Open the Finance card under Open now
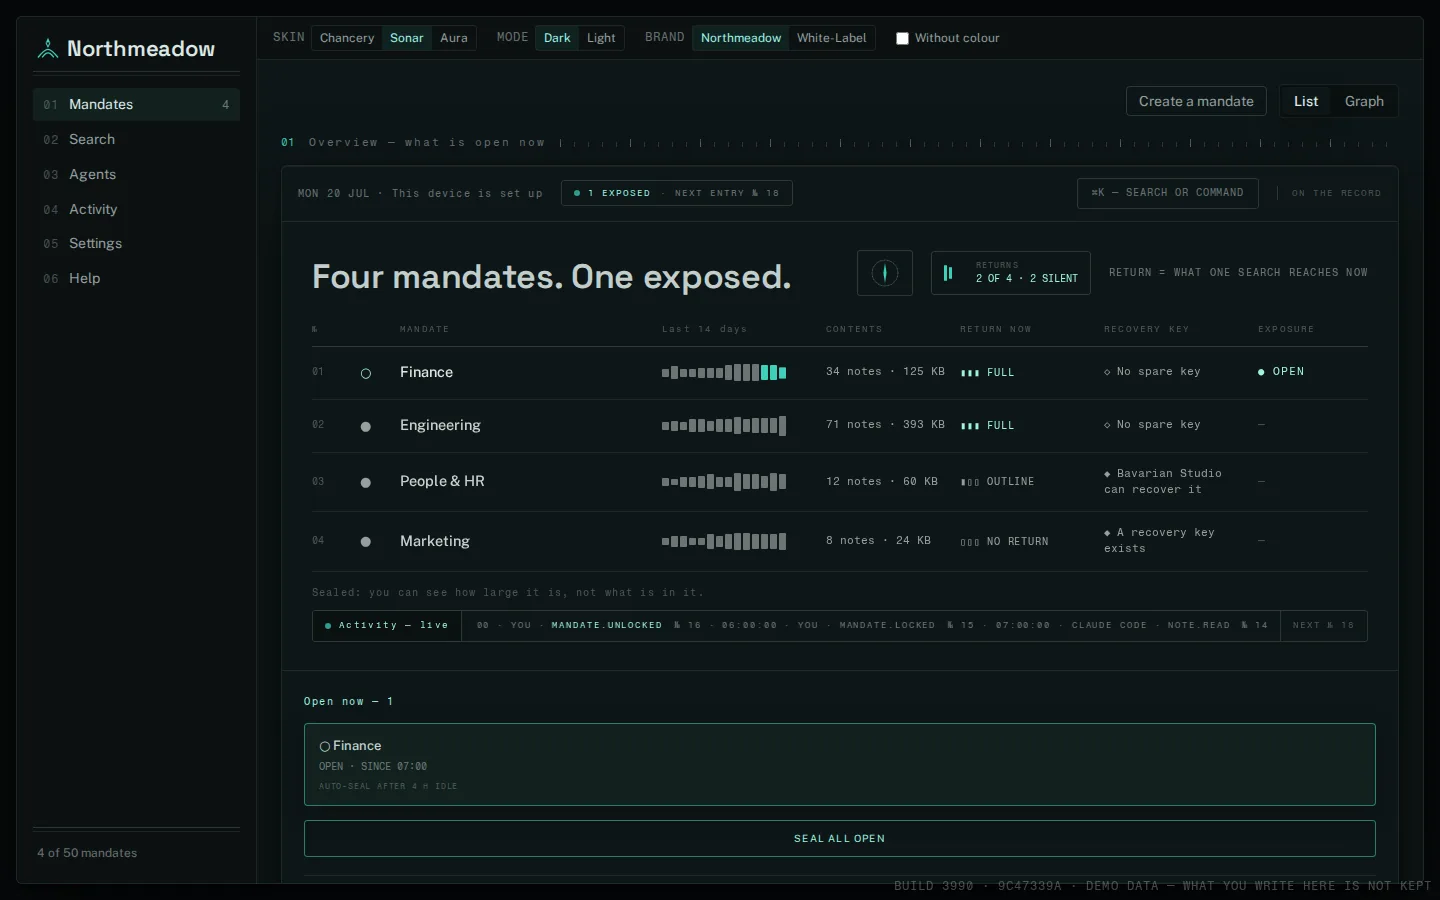Screen dimensions: 1440x900 (840, 764)
